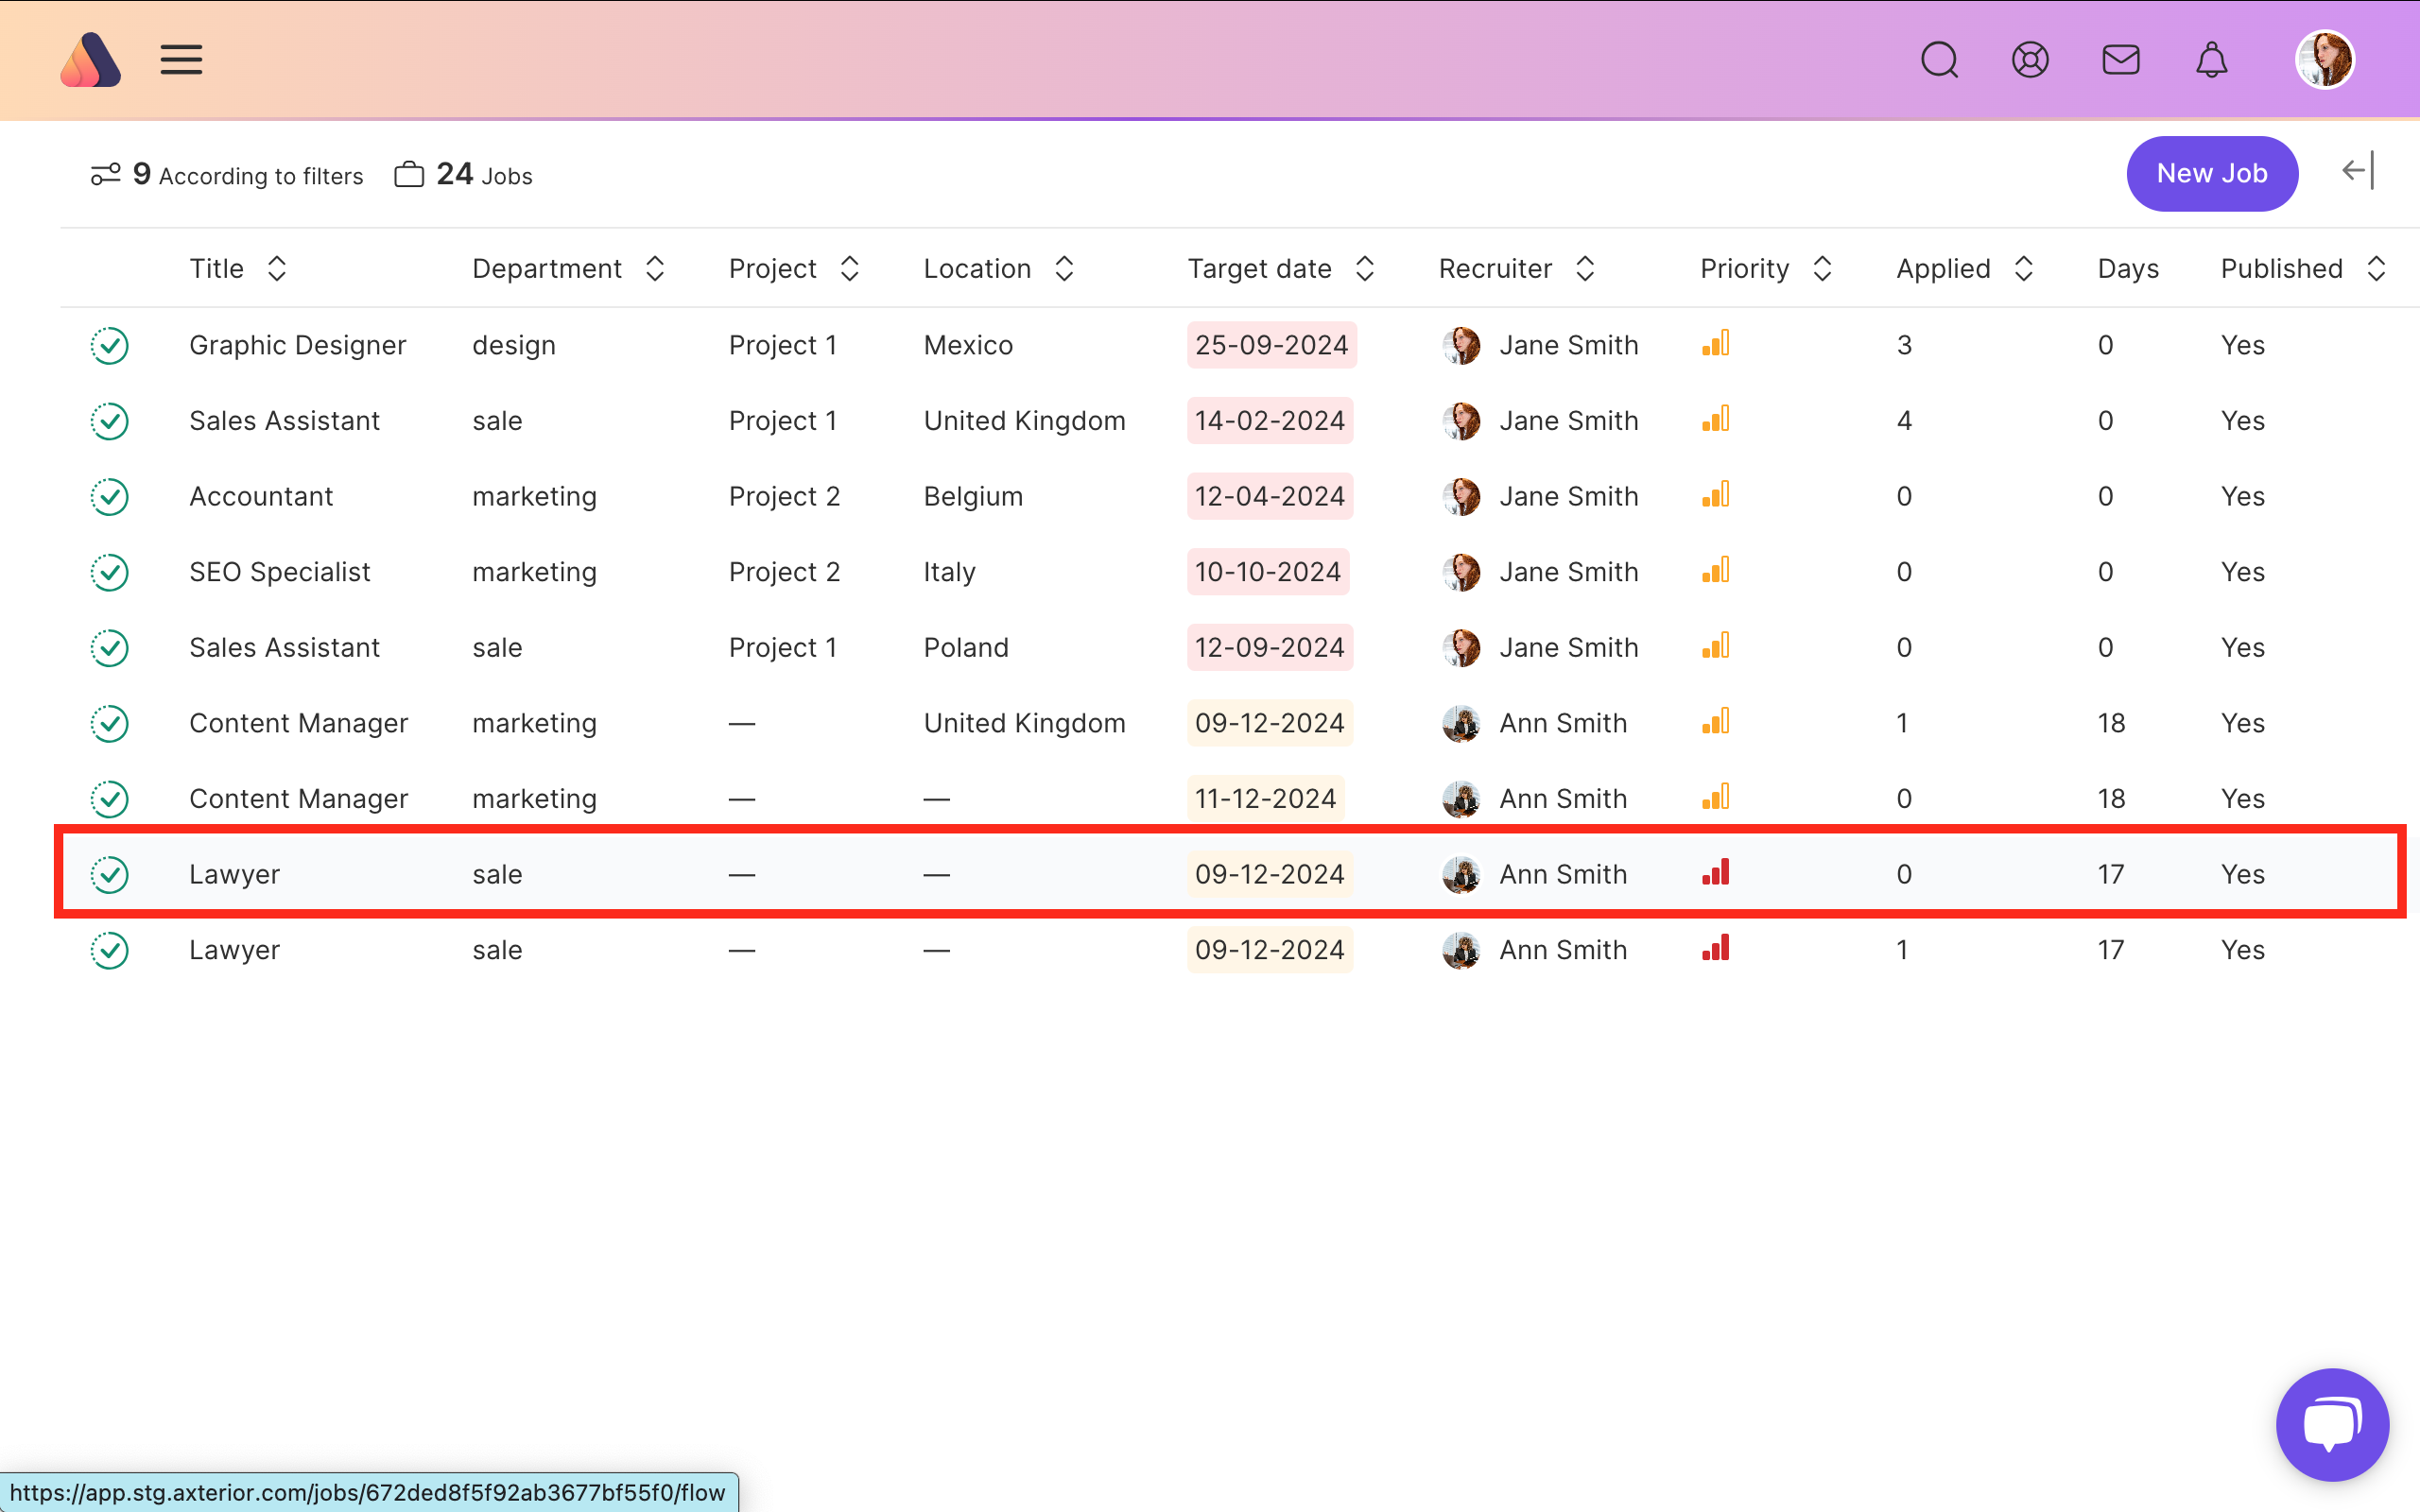Click the 9 According to filters label

pos(248,175)
